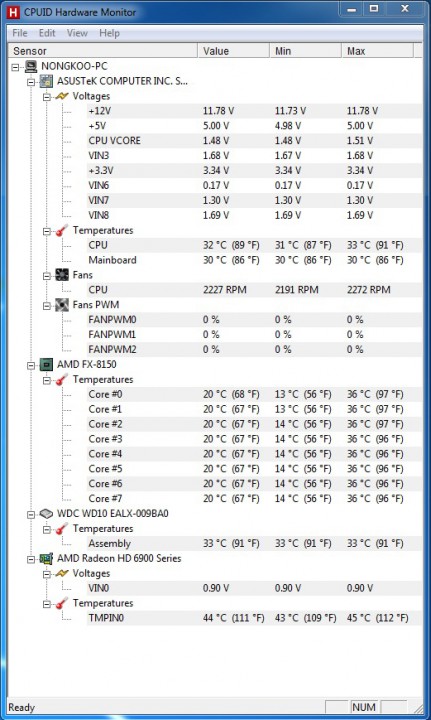Click the Value column header
The image size is (431, 720).
pyautogui.click(x=234, y=51)
